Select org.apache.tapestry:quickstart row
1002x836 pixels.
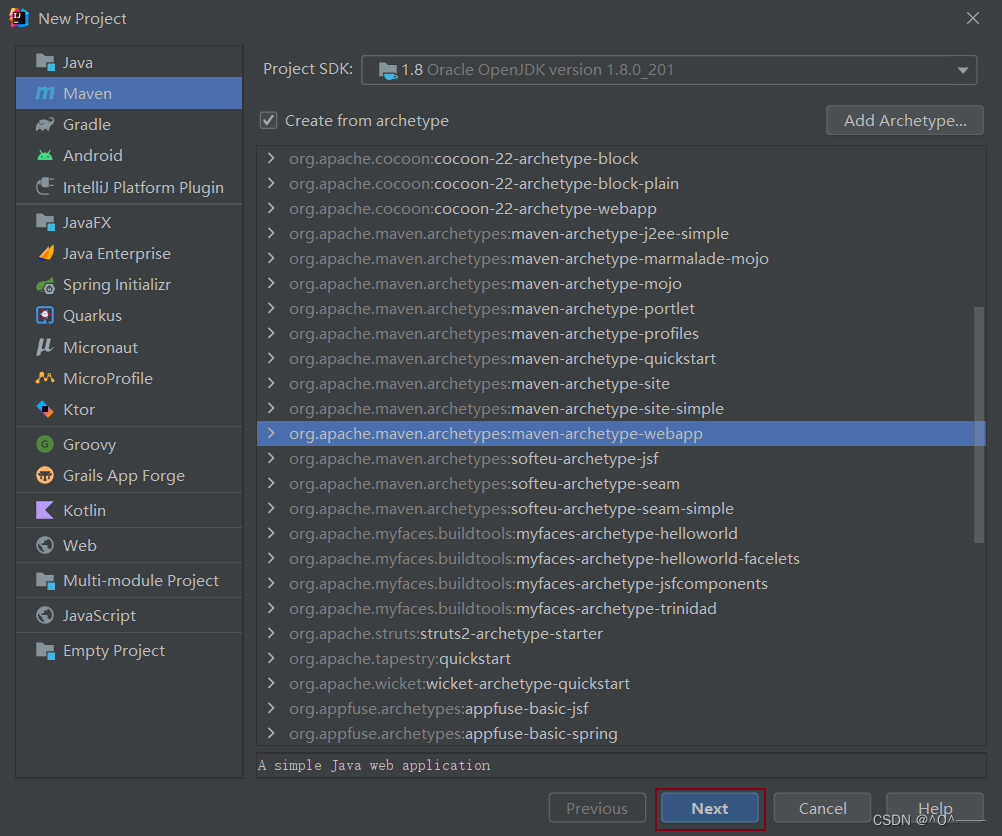coord(620,658)
